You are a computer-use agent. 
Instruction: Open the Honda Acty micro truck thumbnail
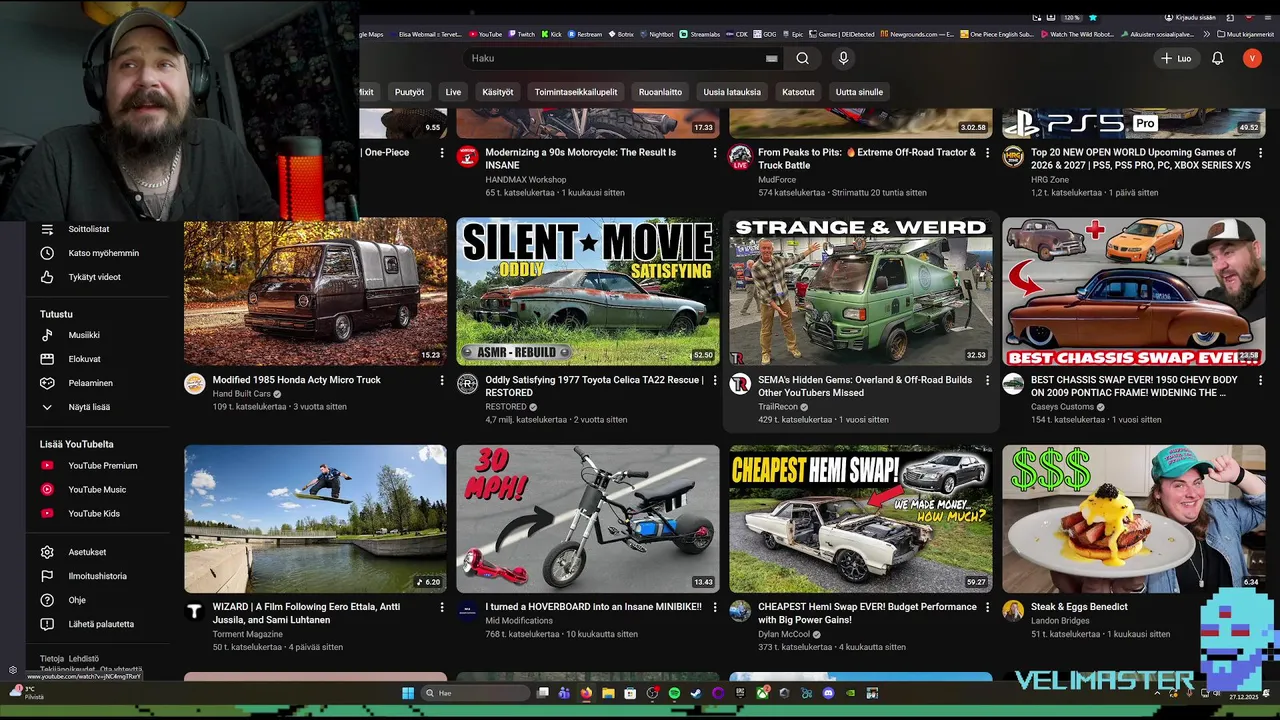coord(315,292)
